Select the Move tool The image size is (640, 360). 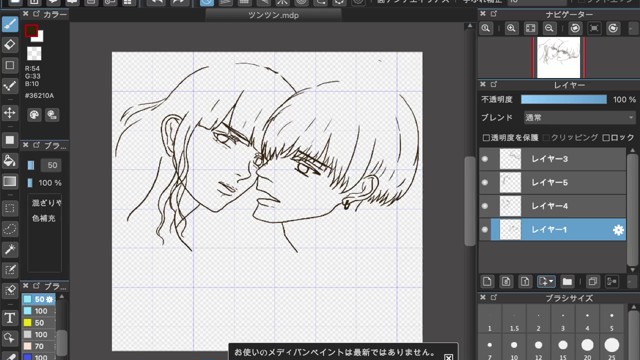tap(10, 113)
